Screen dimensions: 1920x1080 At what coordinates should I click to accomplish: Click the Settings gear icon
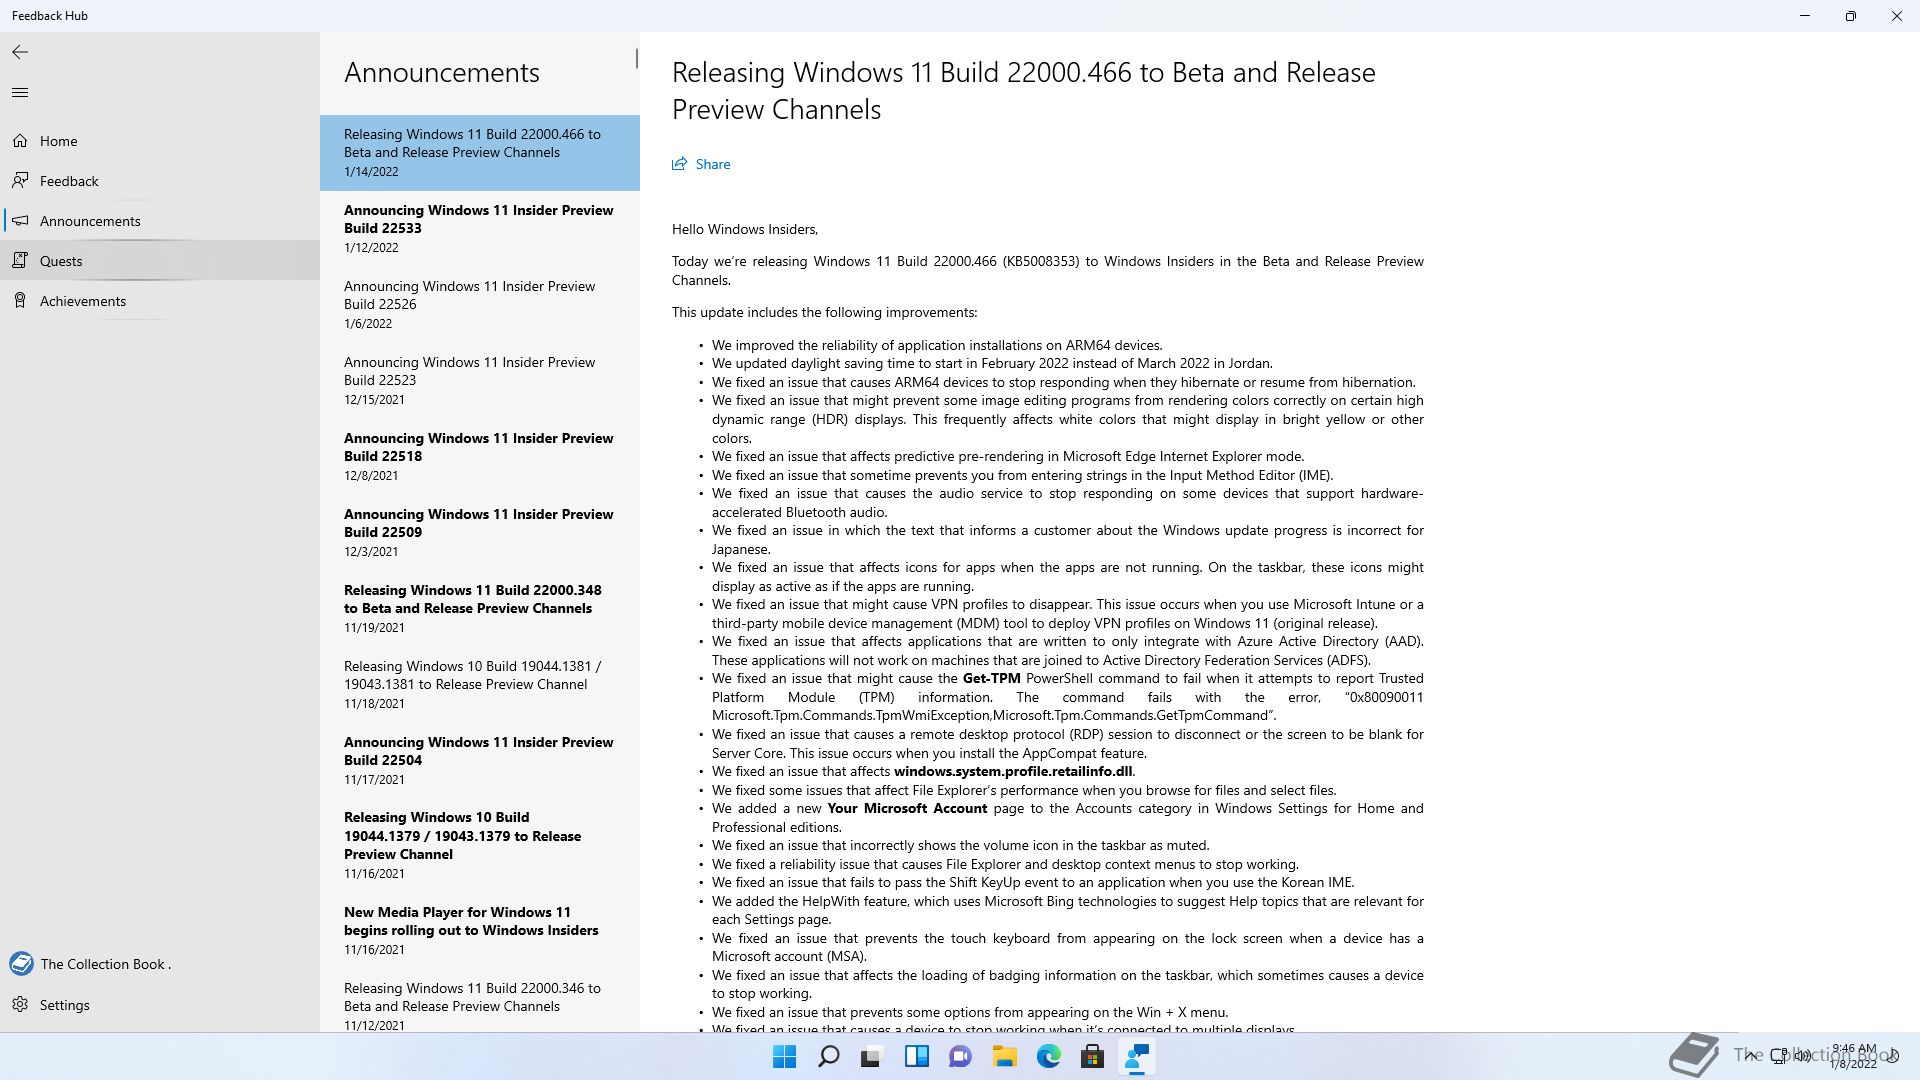pos(20,1005)
